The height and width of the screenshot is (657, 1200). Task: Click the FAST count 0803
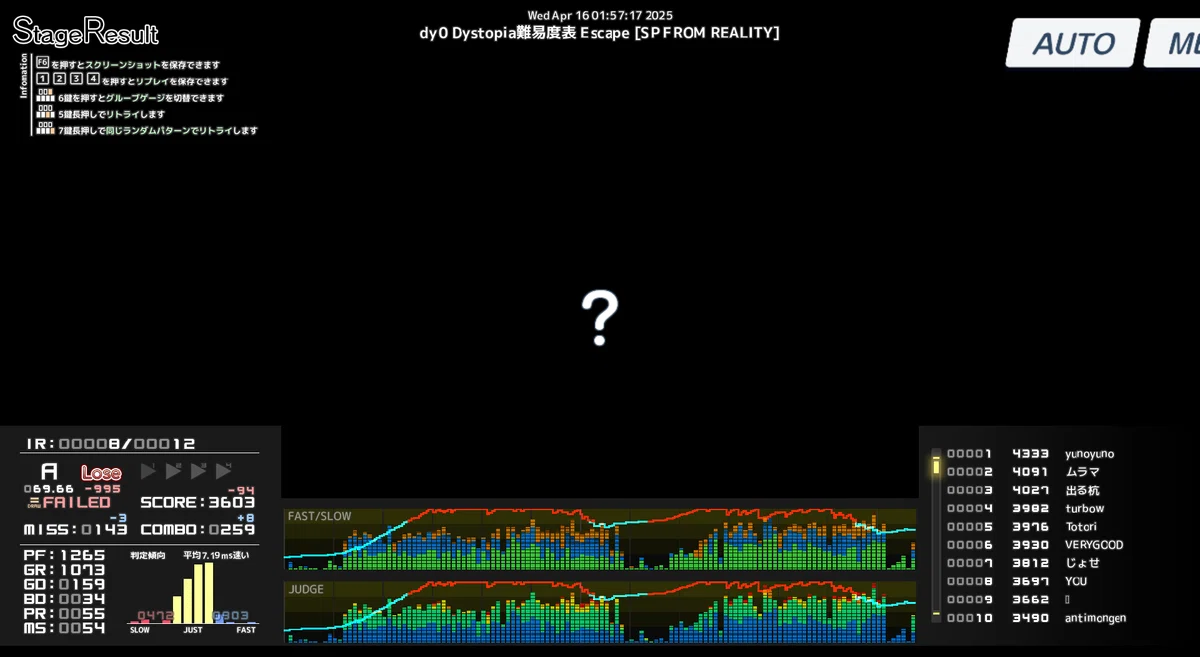tap(231, 616)
